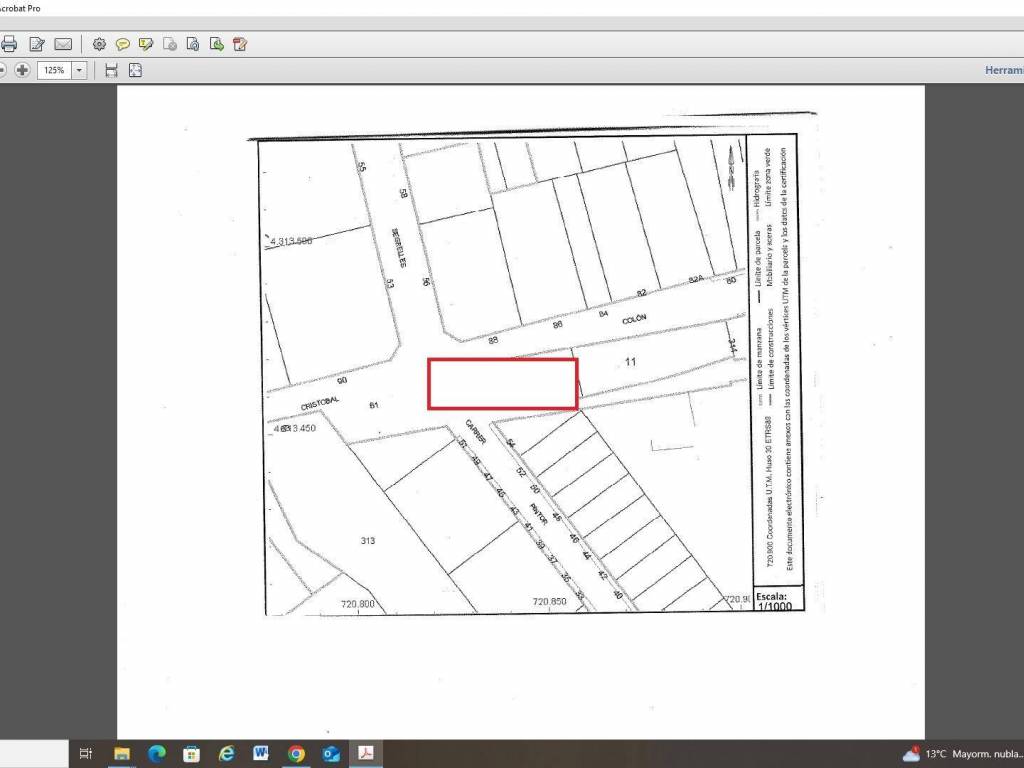The height and width of the screenshot is (768, 1024).
Task: Click the sign document pen icon
Action: (x=240, y=44)
